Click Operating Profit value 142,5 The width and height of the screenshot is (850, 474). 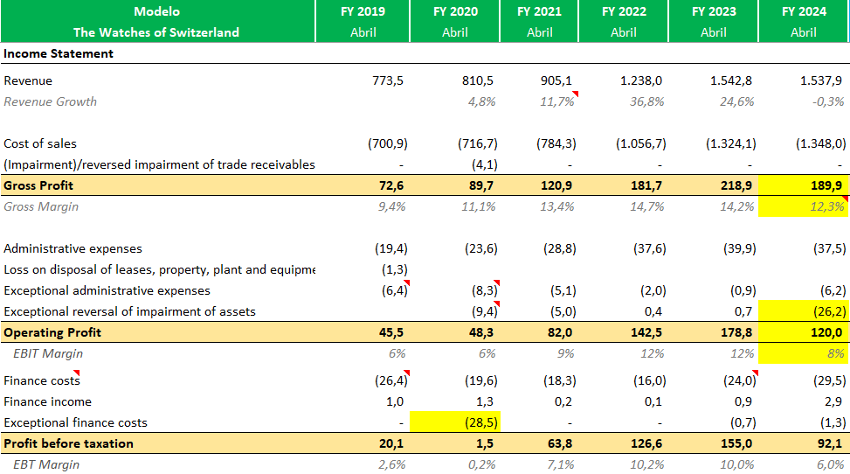pos(646,332)
